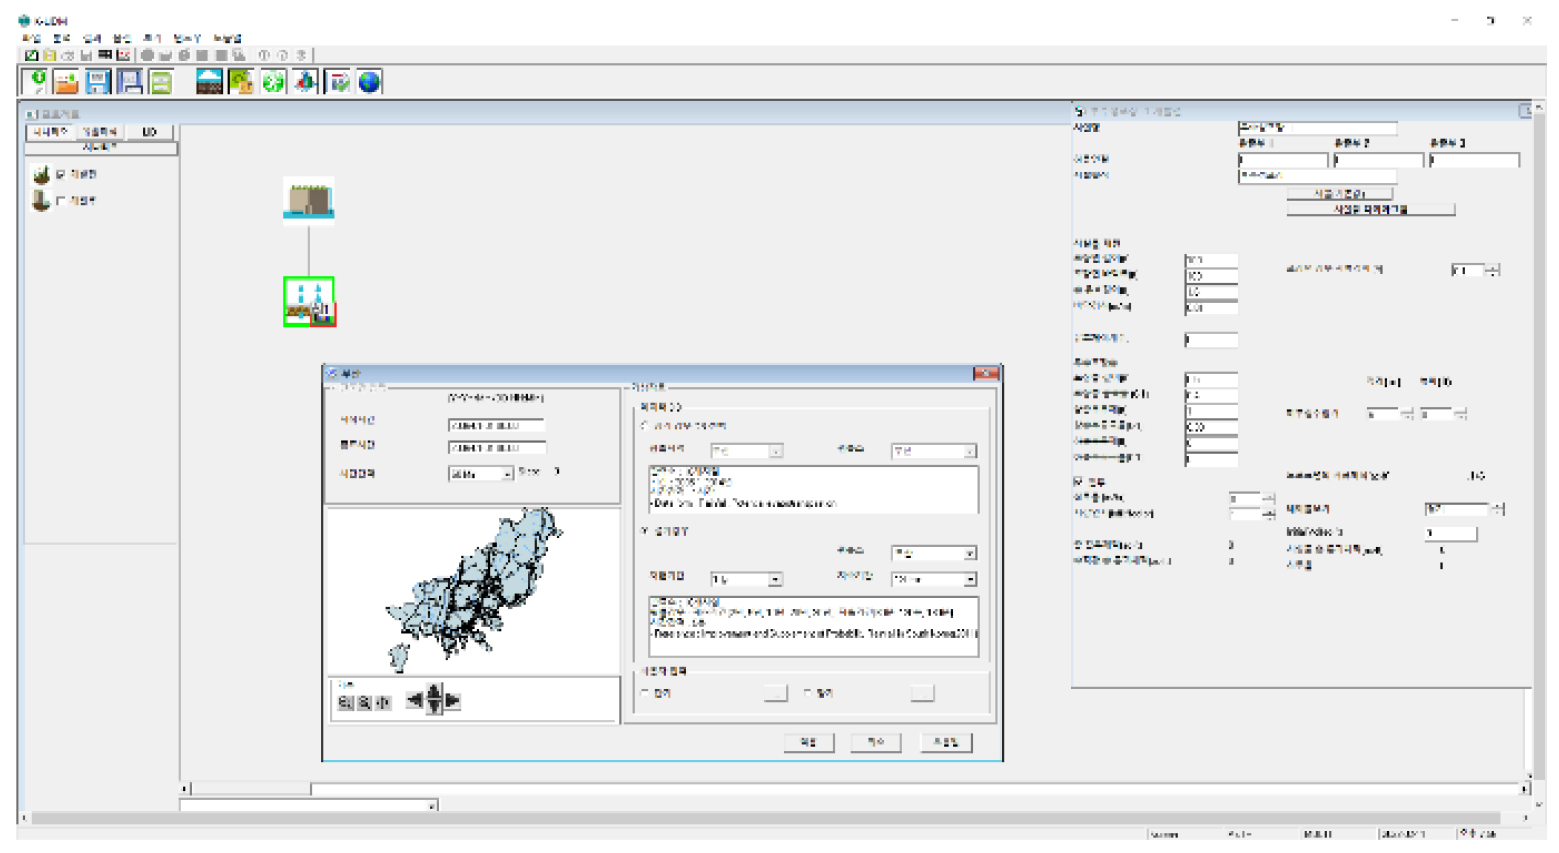Open the first menu in the menu bar
1559x853 pixels.
pos(31,38)
